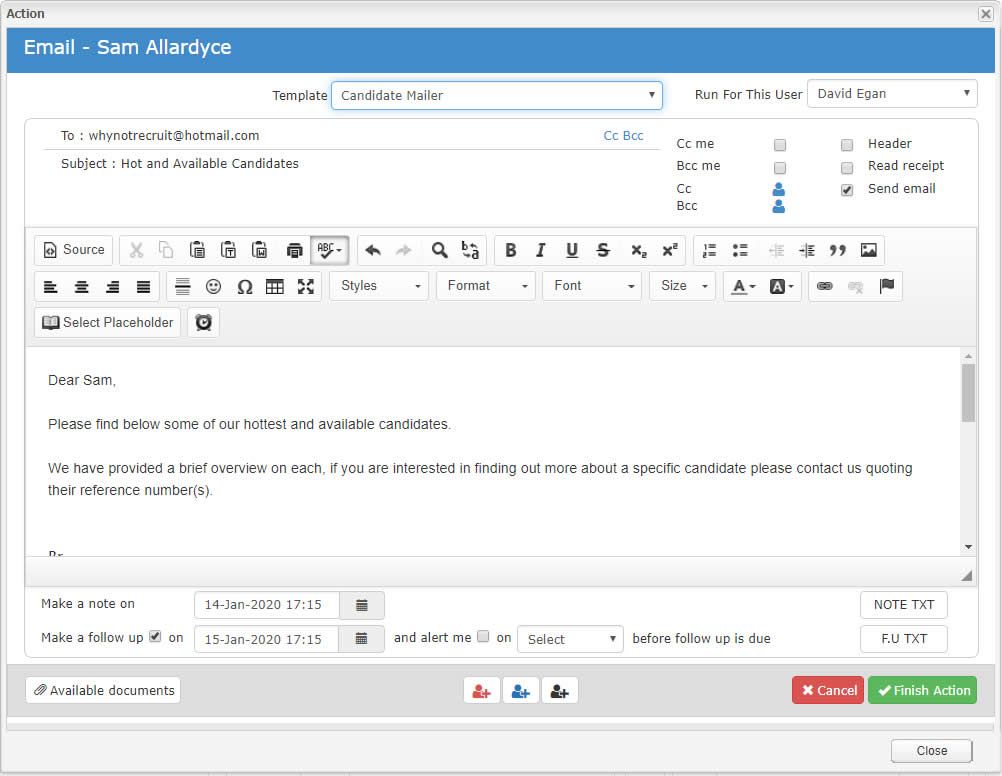
Task: Open the calendar for the note date
Action: (x=362, y=605)
